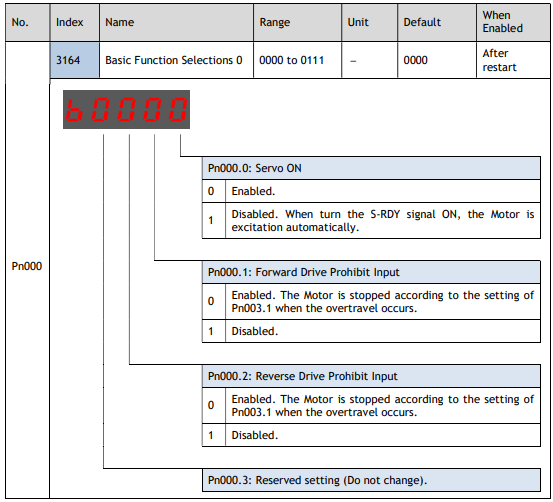Click the 'No.' column header
The image size is (553, 502).
pos(28,22)
